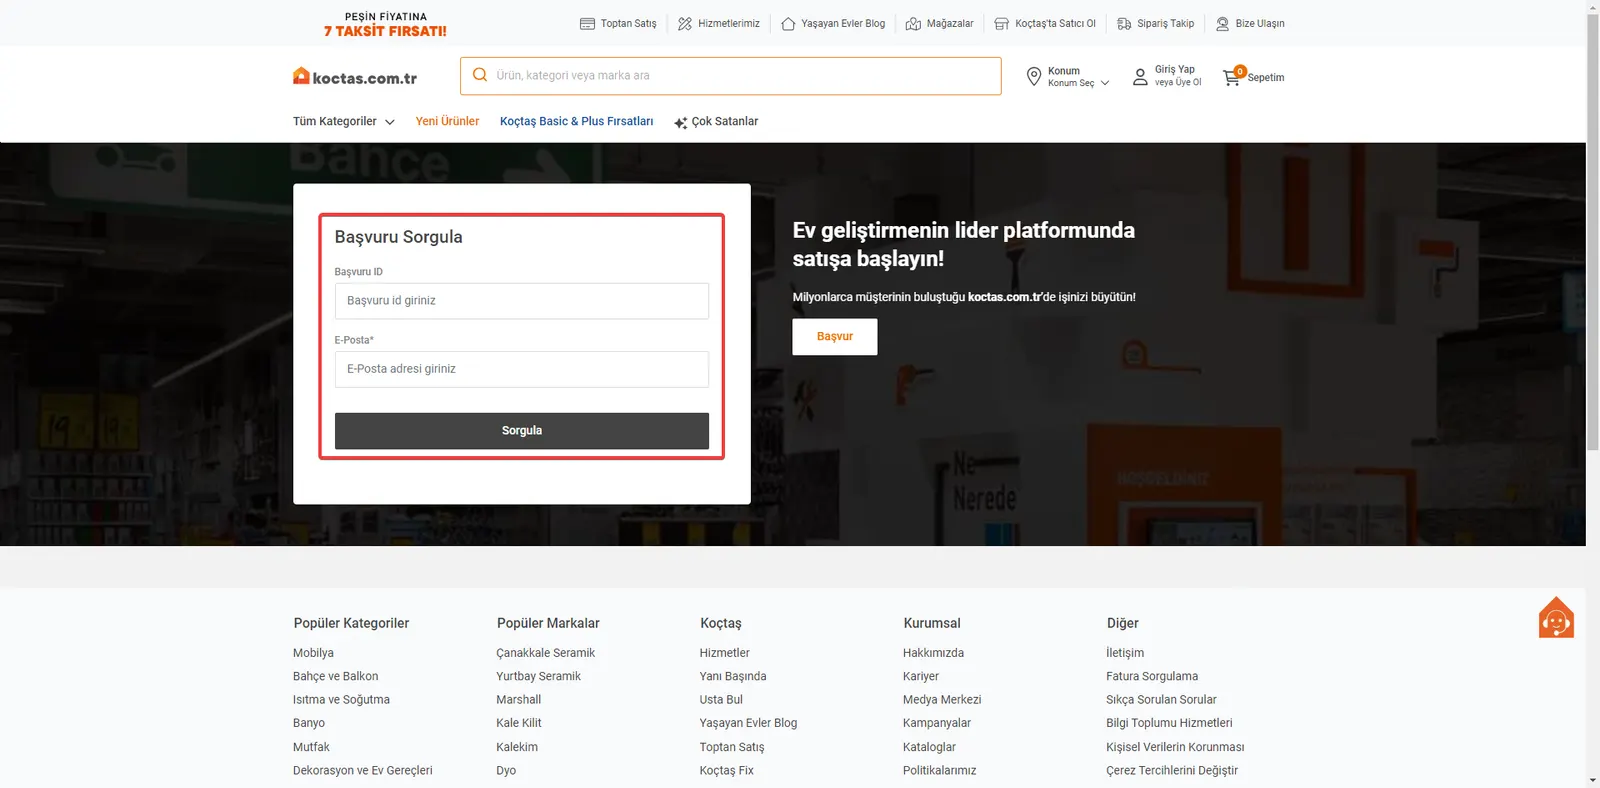This screenshot has width=1600, height=788.
Task: Click the Giriş Yap user icon
Action: pyautogui.click(x=1140, y=76)
